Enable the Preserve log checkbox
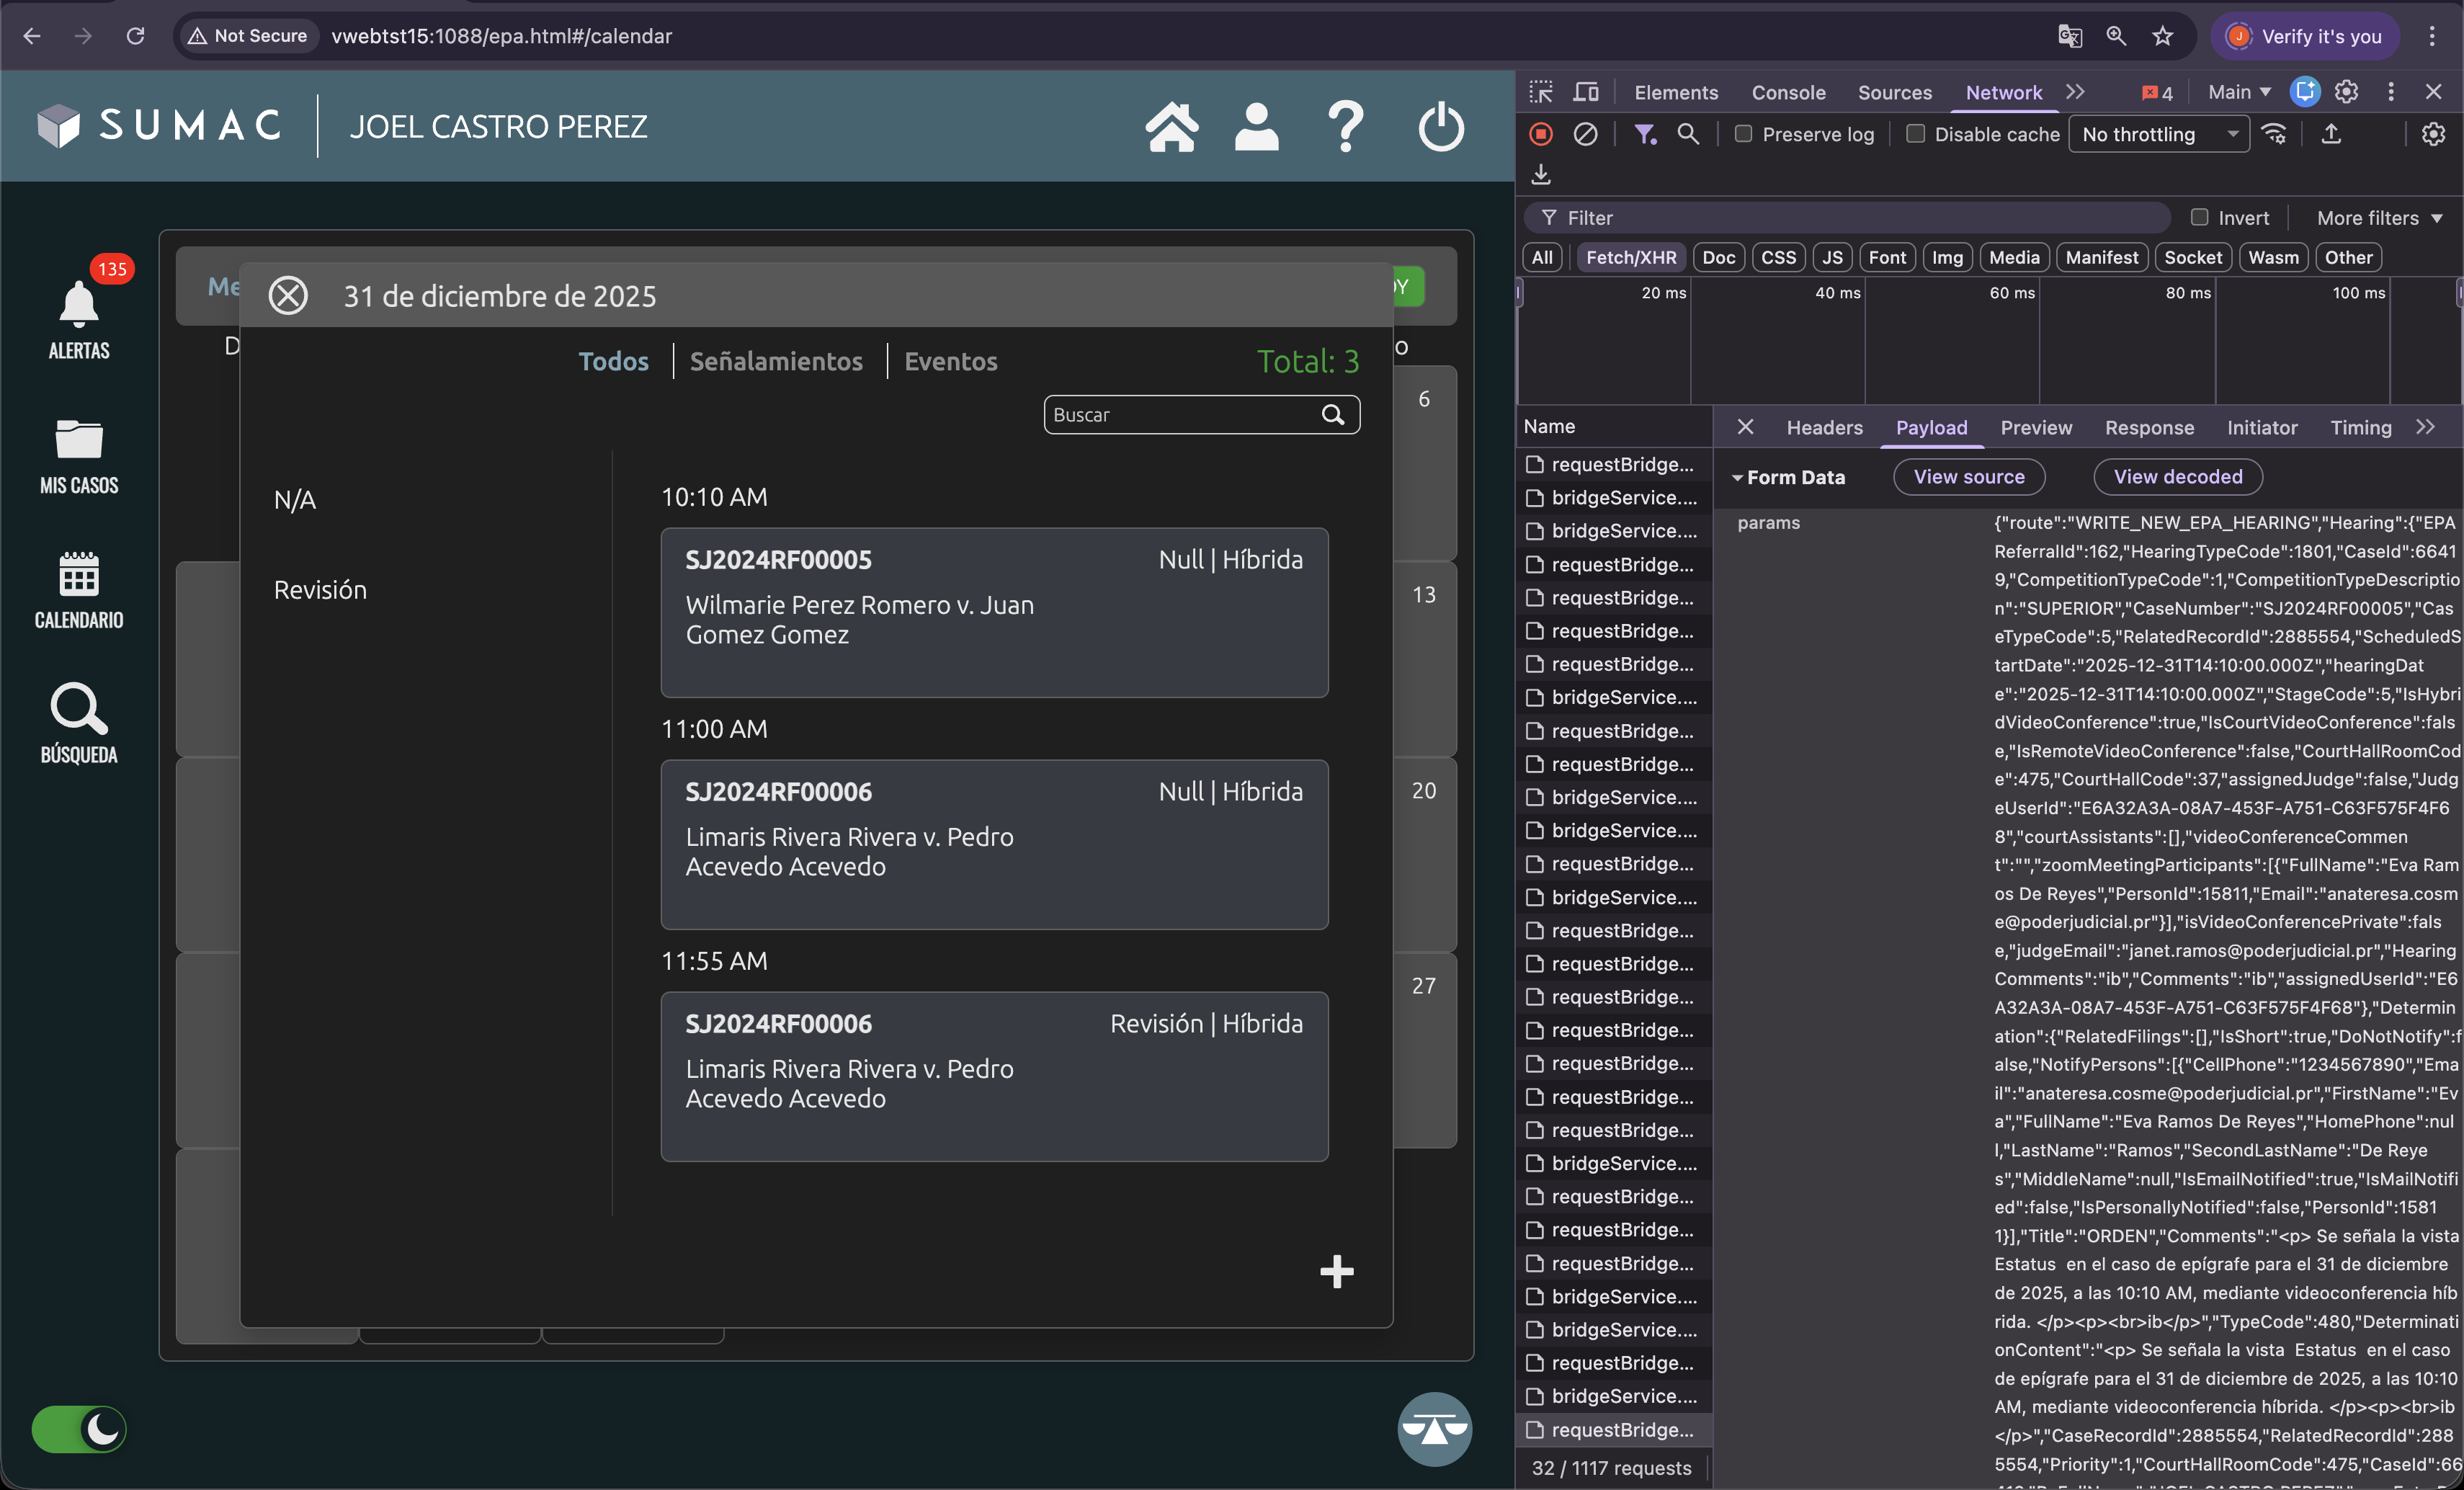The width and height of the screenshot is (2464, 1490). pos(1743,134)
